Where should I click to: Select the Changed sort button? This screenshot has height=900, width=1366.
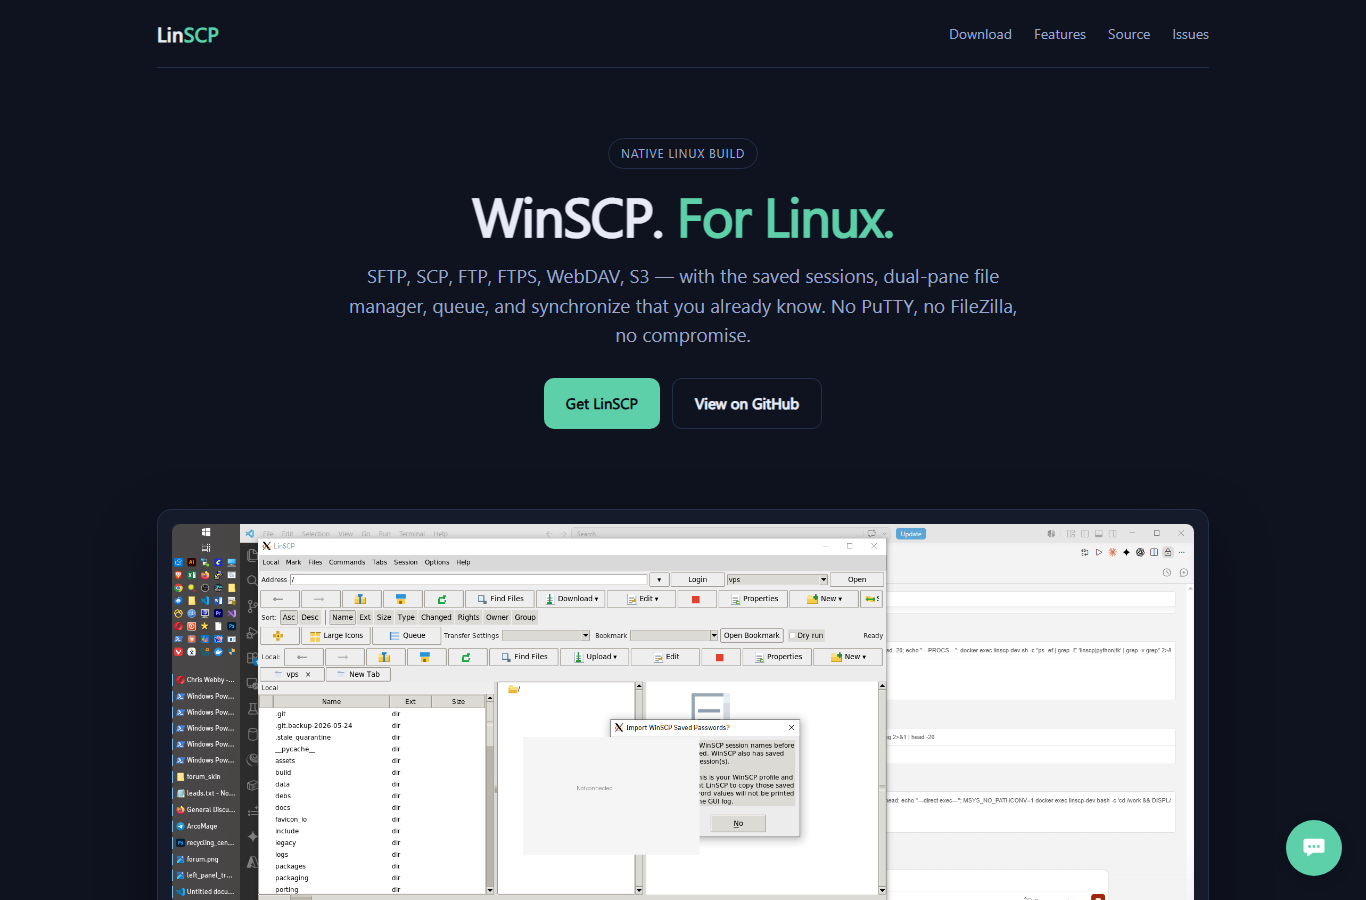click(x=436, y=618)
